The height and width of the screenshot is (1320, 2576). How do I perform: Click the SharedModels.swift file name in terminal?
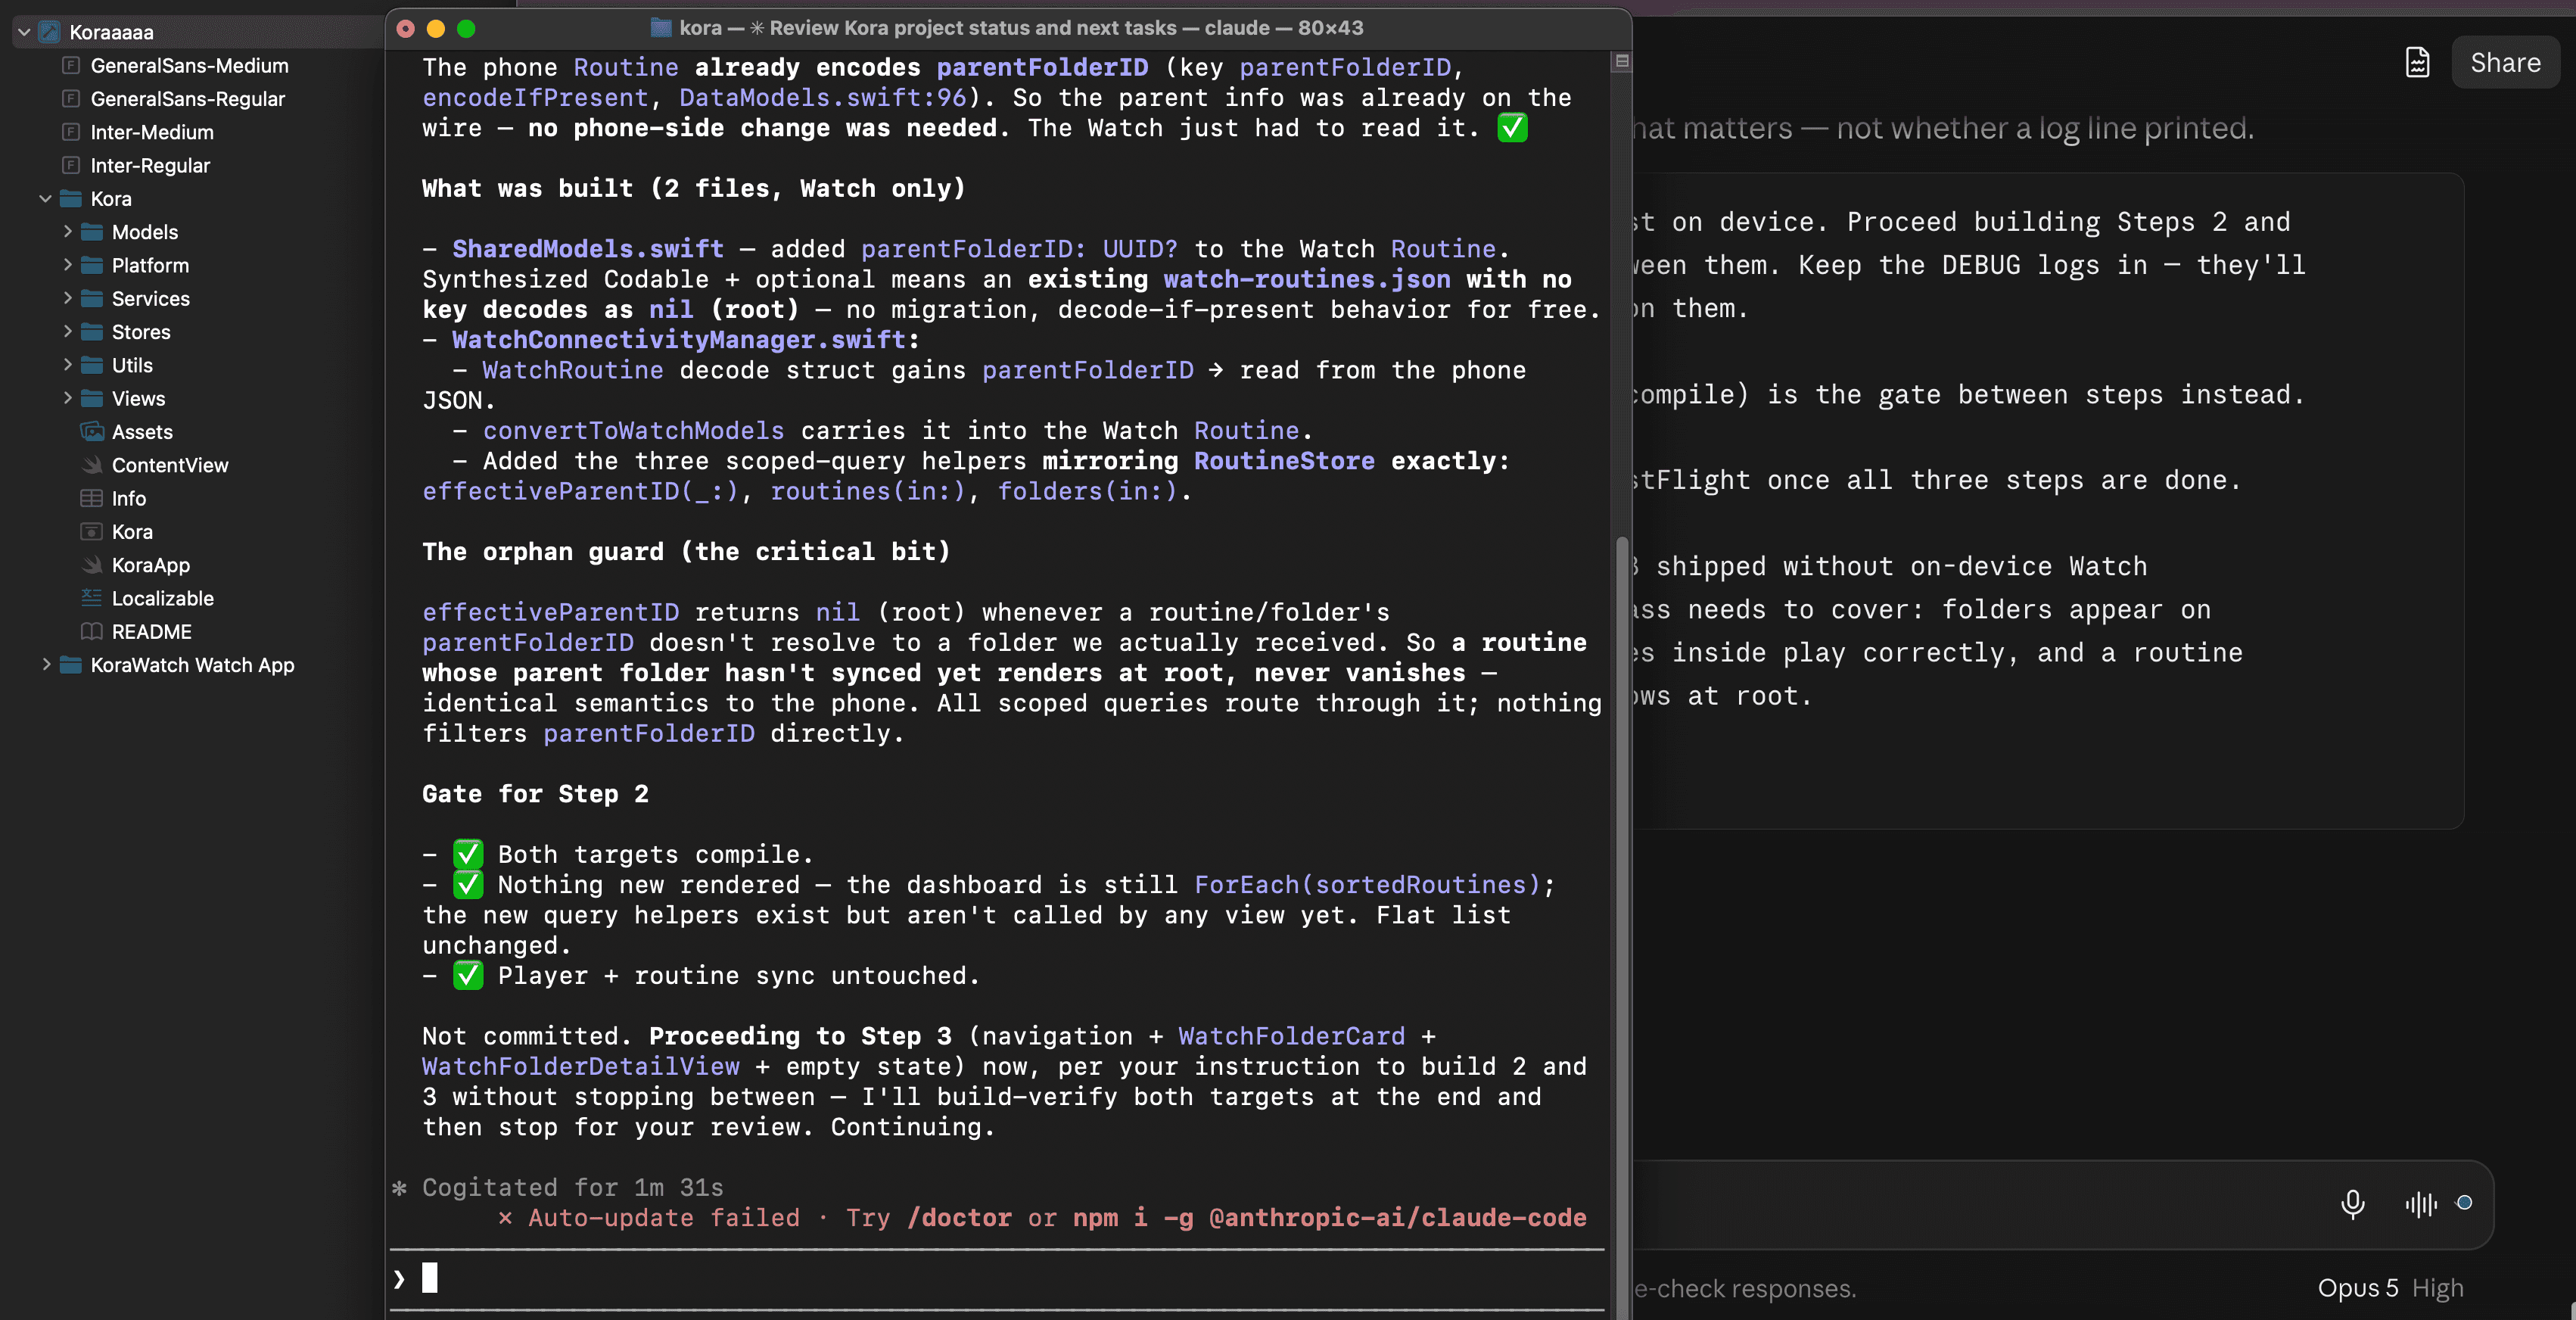point(587,248)
